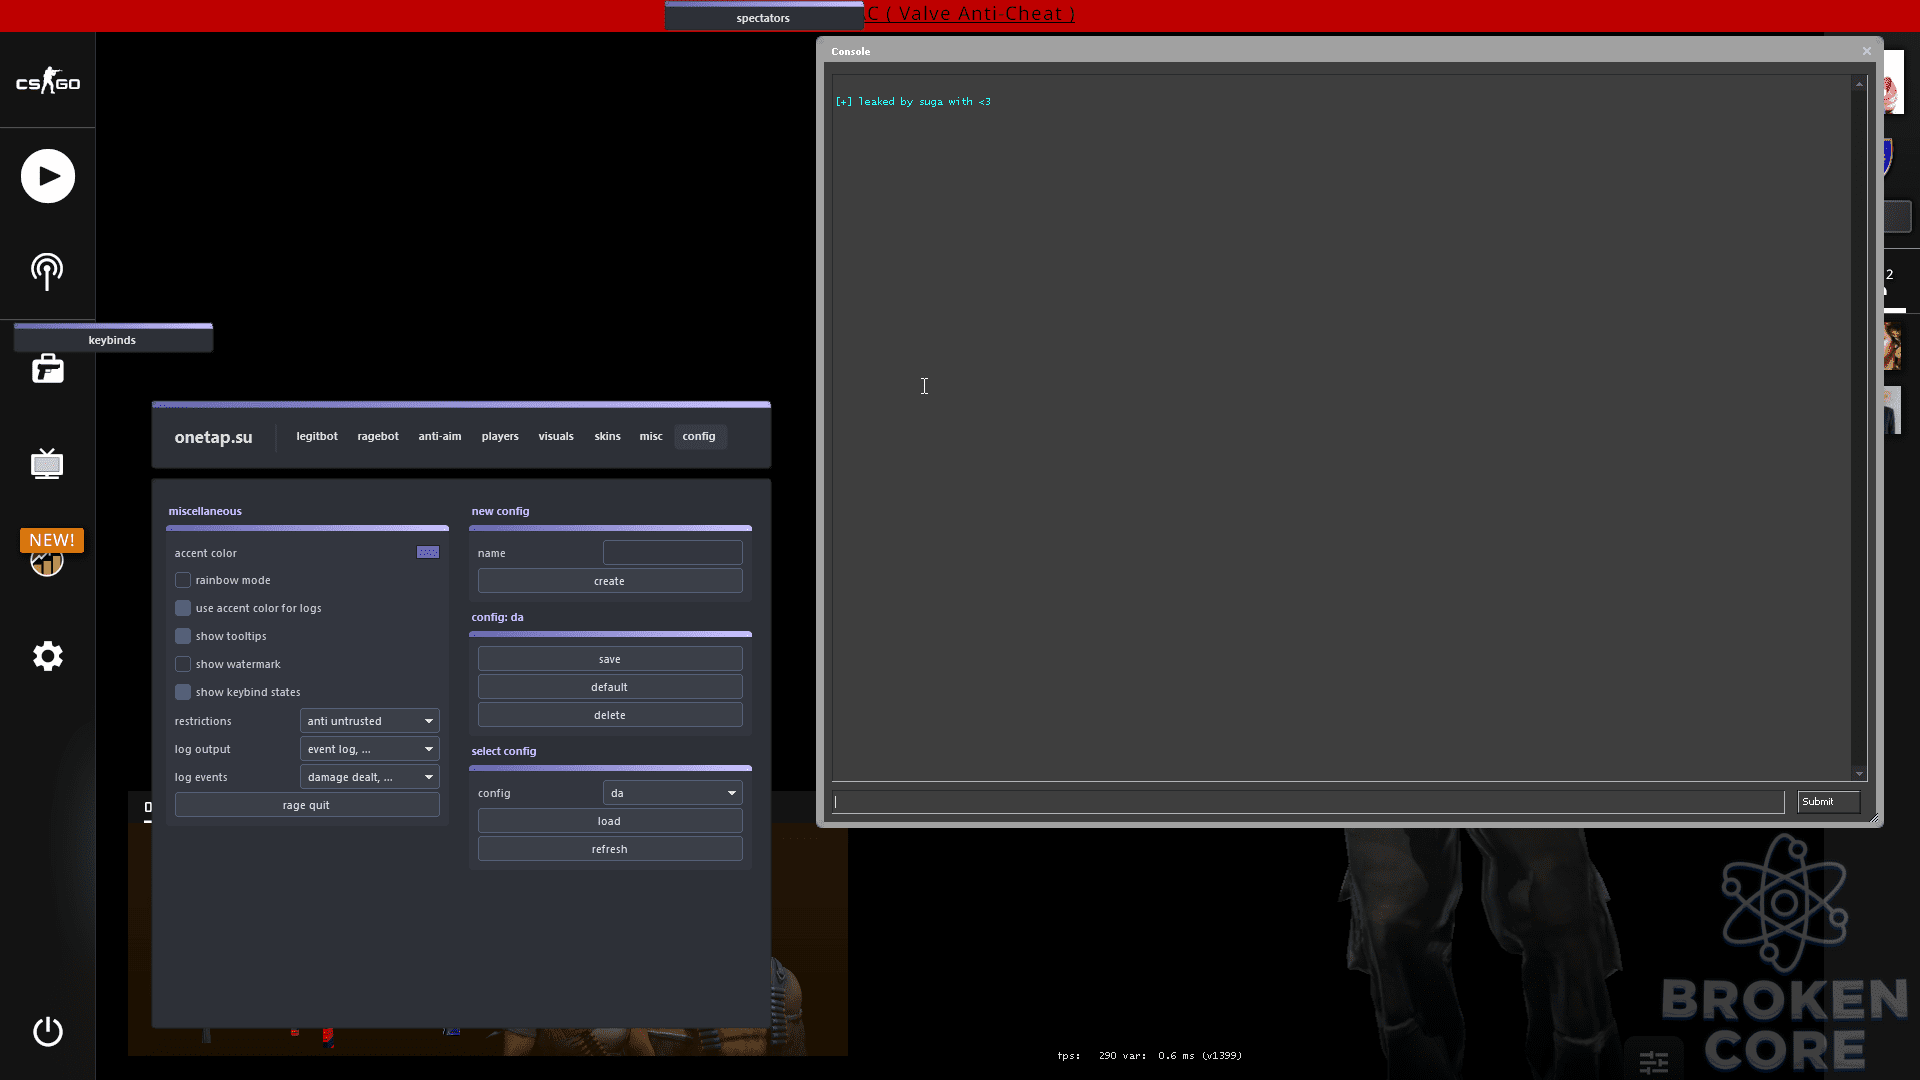The width and height of the screenshot is (1920, 1080).
Task: Switch to the ragebot tab
Action: (x=378, y=436)
